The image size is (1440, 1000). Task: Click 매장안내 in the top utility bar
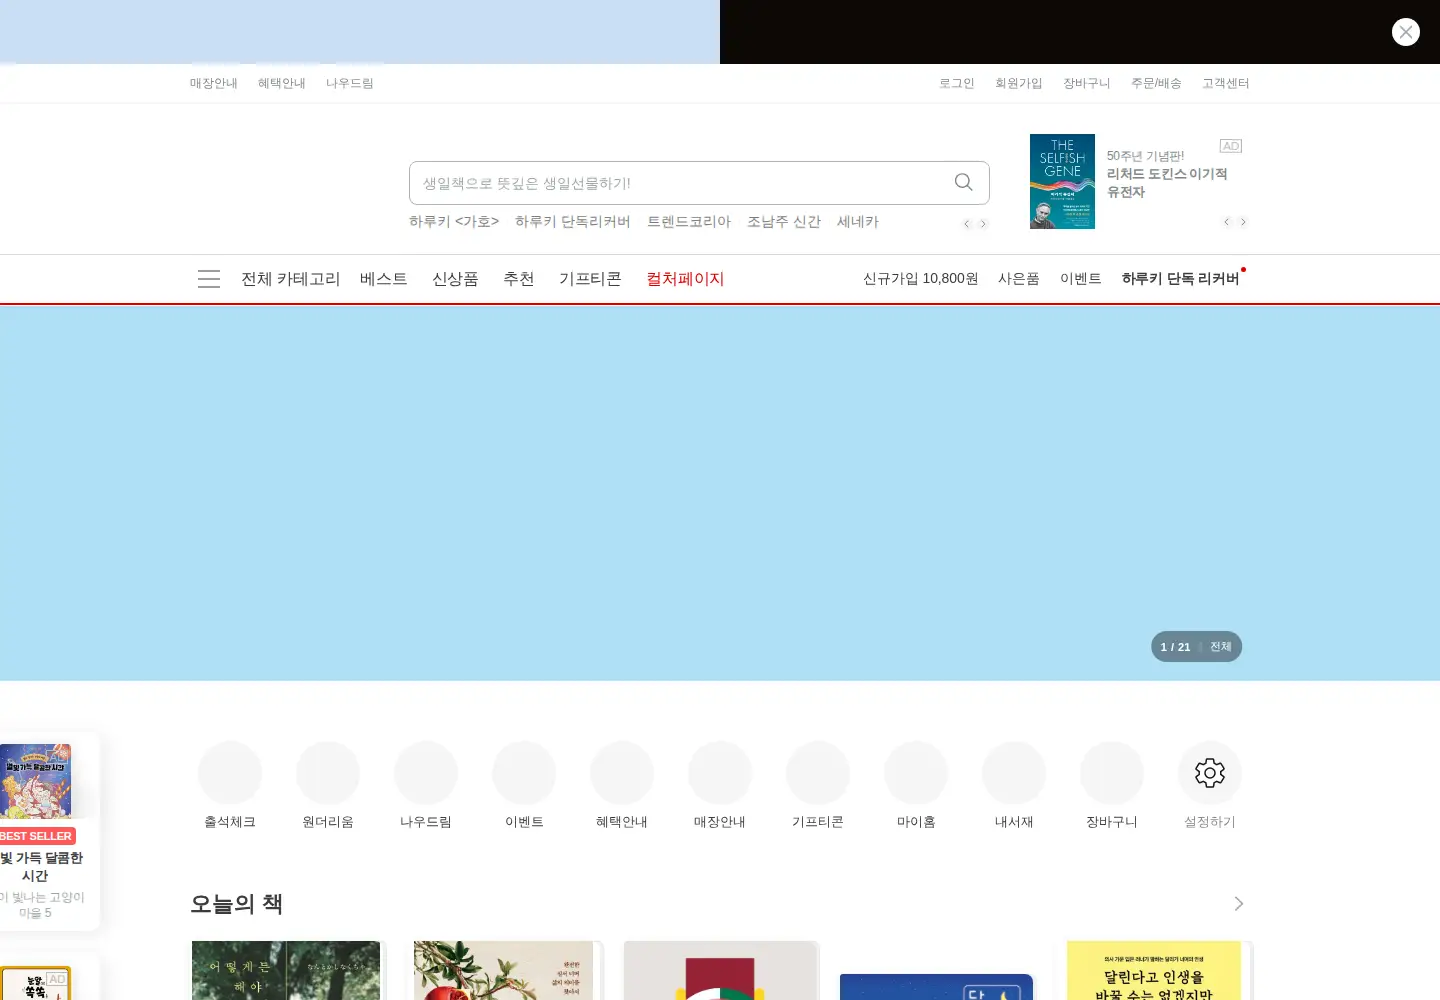click(214, 83)
